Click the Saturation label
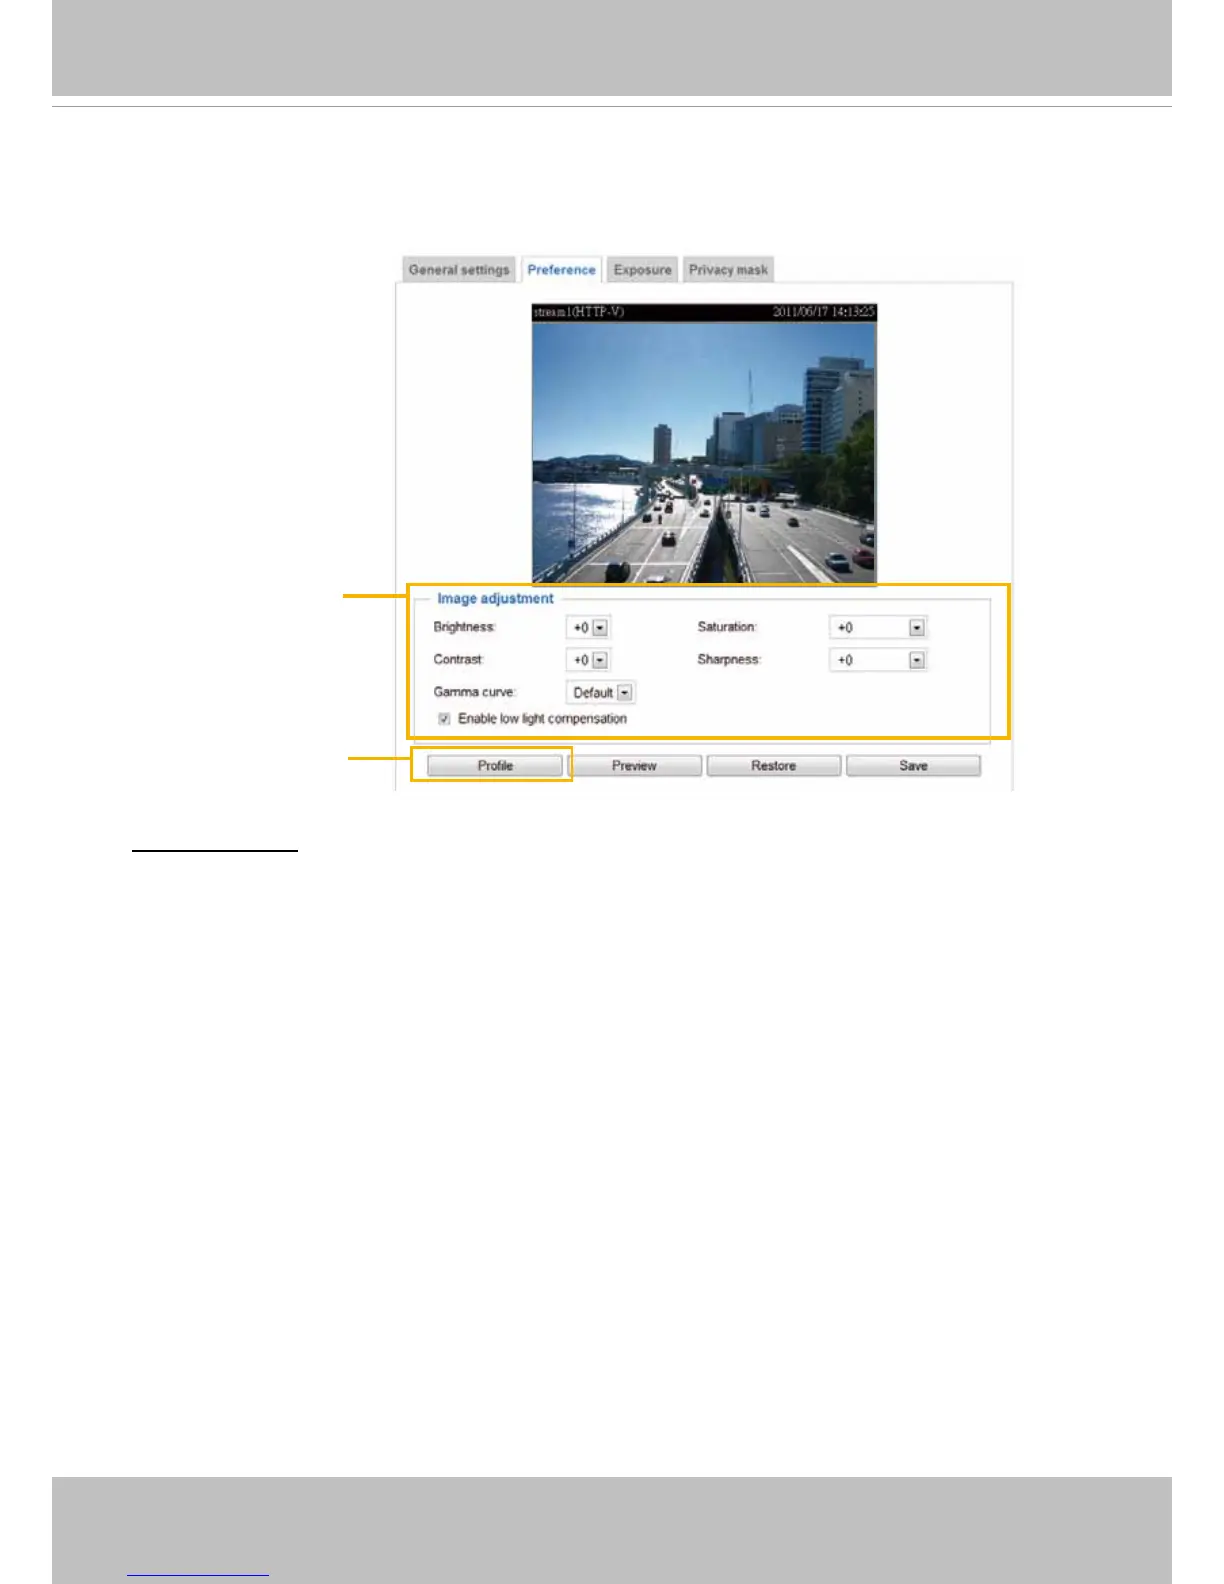The height and width of the screenshot is (1584, 1224). coord(727,627)
